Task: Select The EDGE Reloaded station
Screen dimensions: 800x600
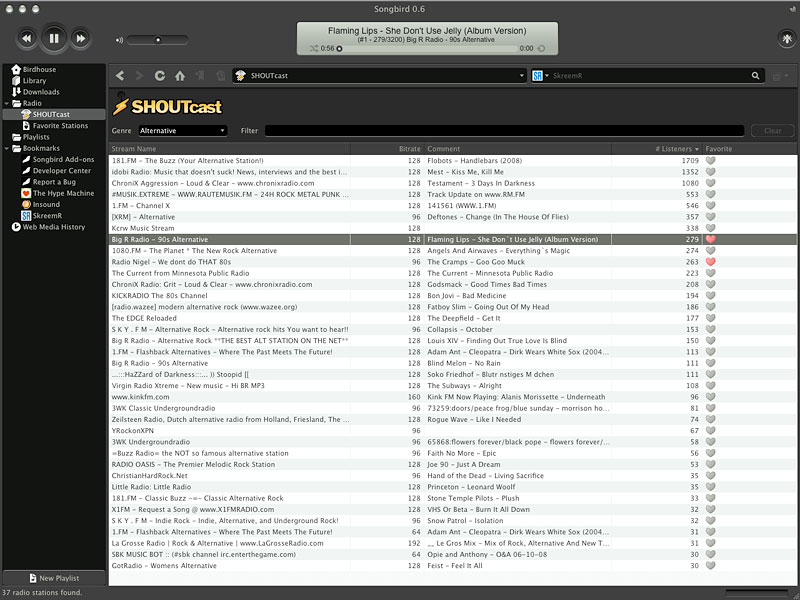Action: 453,318
